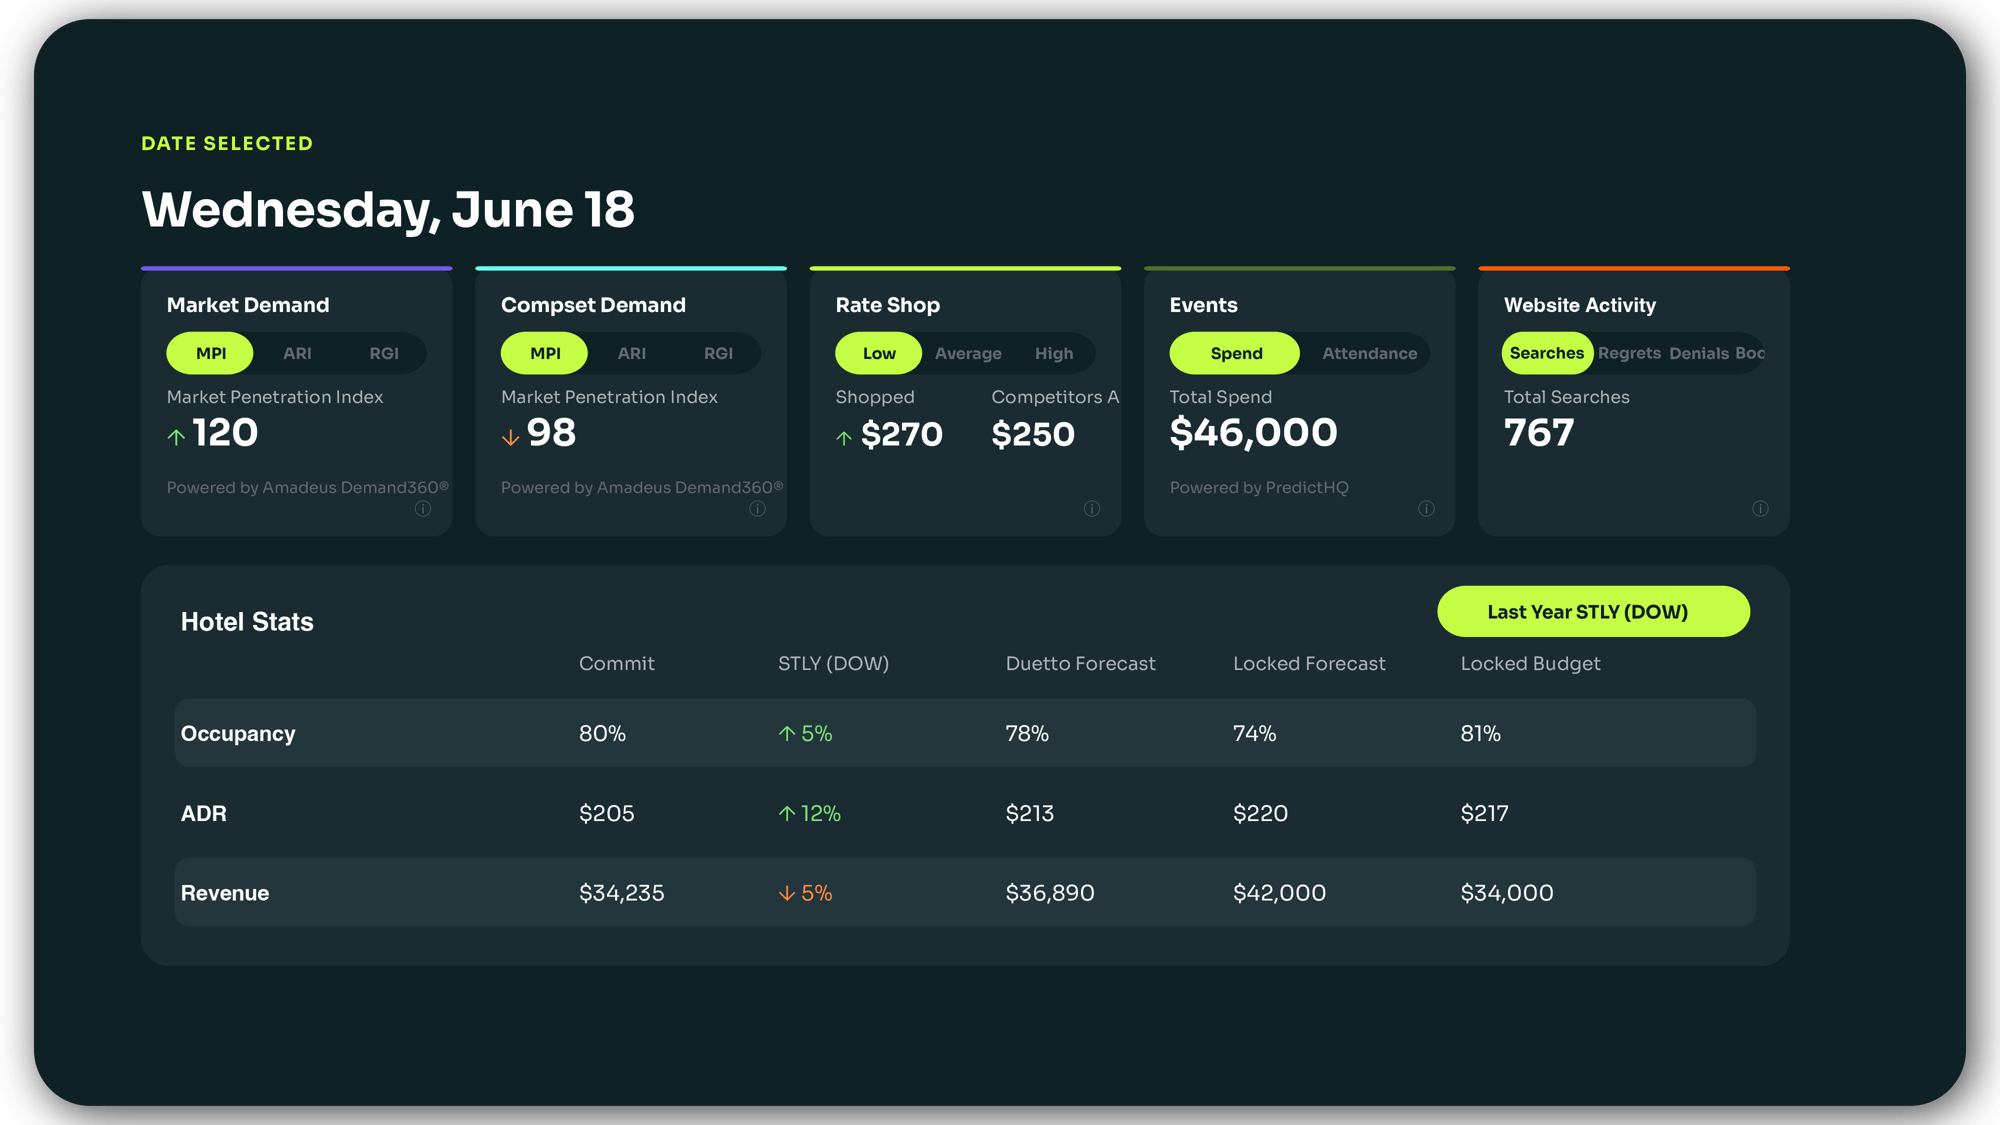This screenshot has width=2000, height=1125.
Task: Click the ADR Duetto Forecast value $213
Action: [x=1030, y=814]
